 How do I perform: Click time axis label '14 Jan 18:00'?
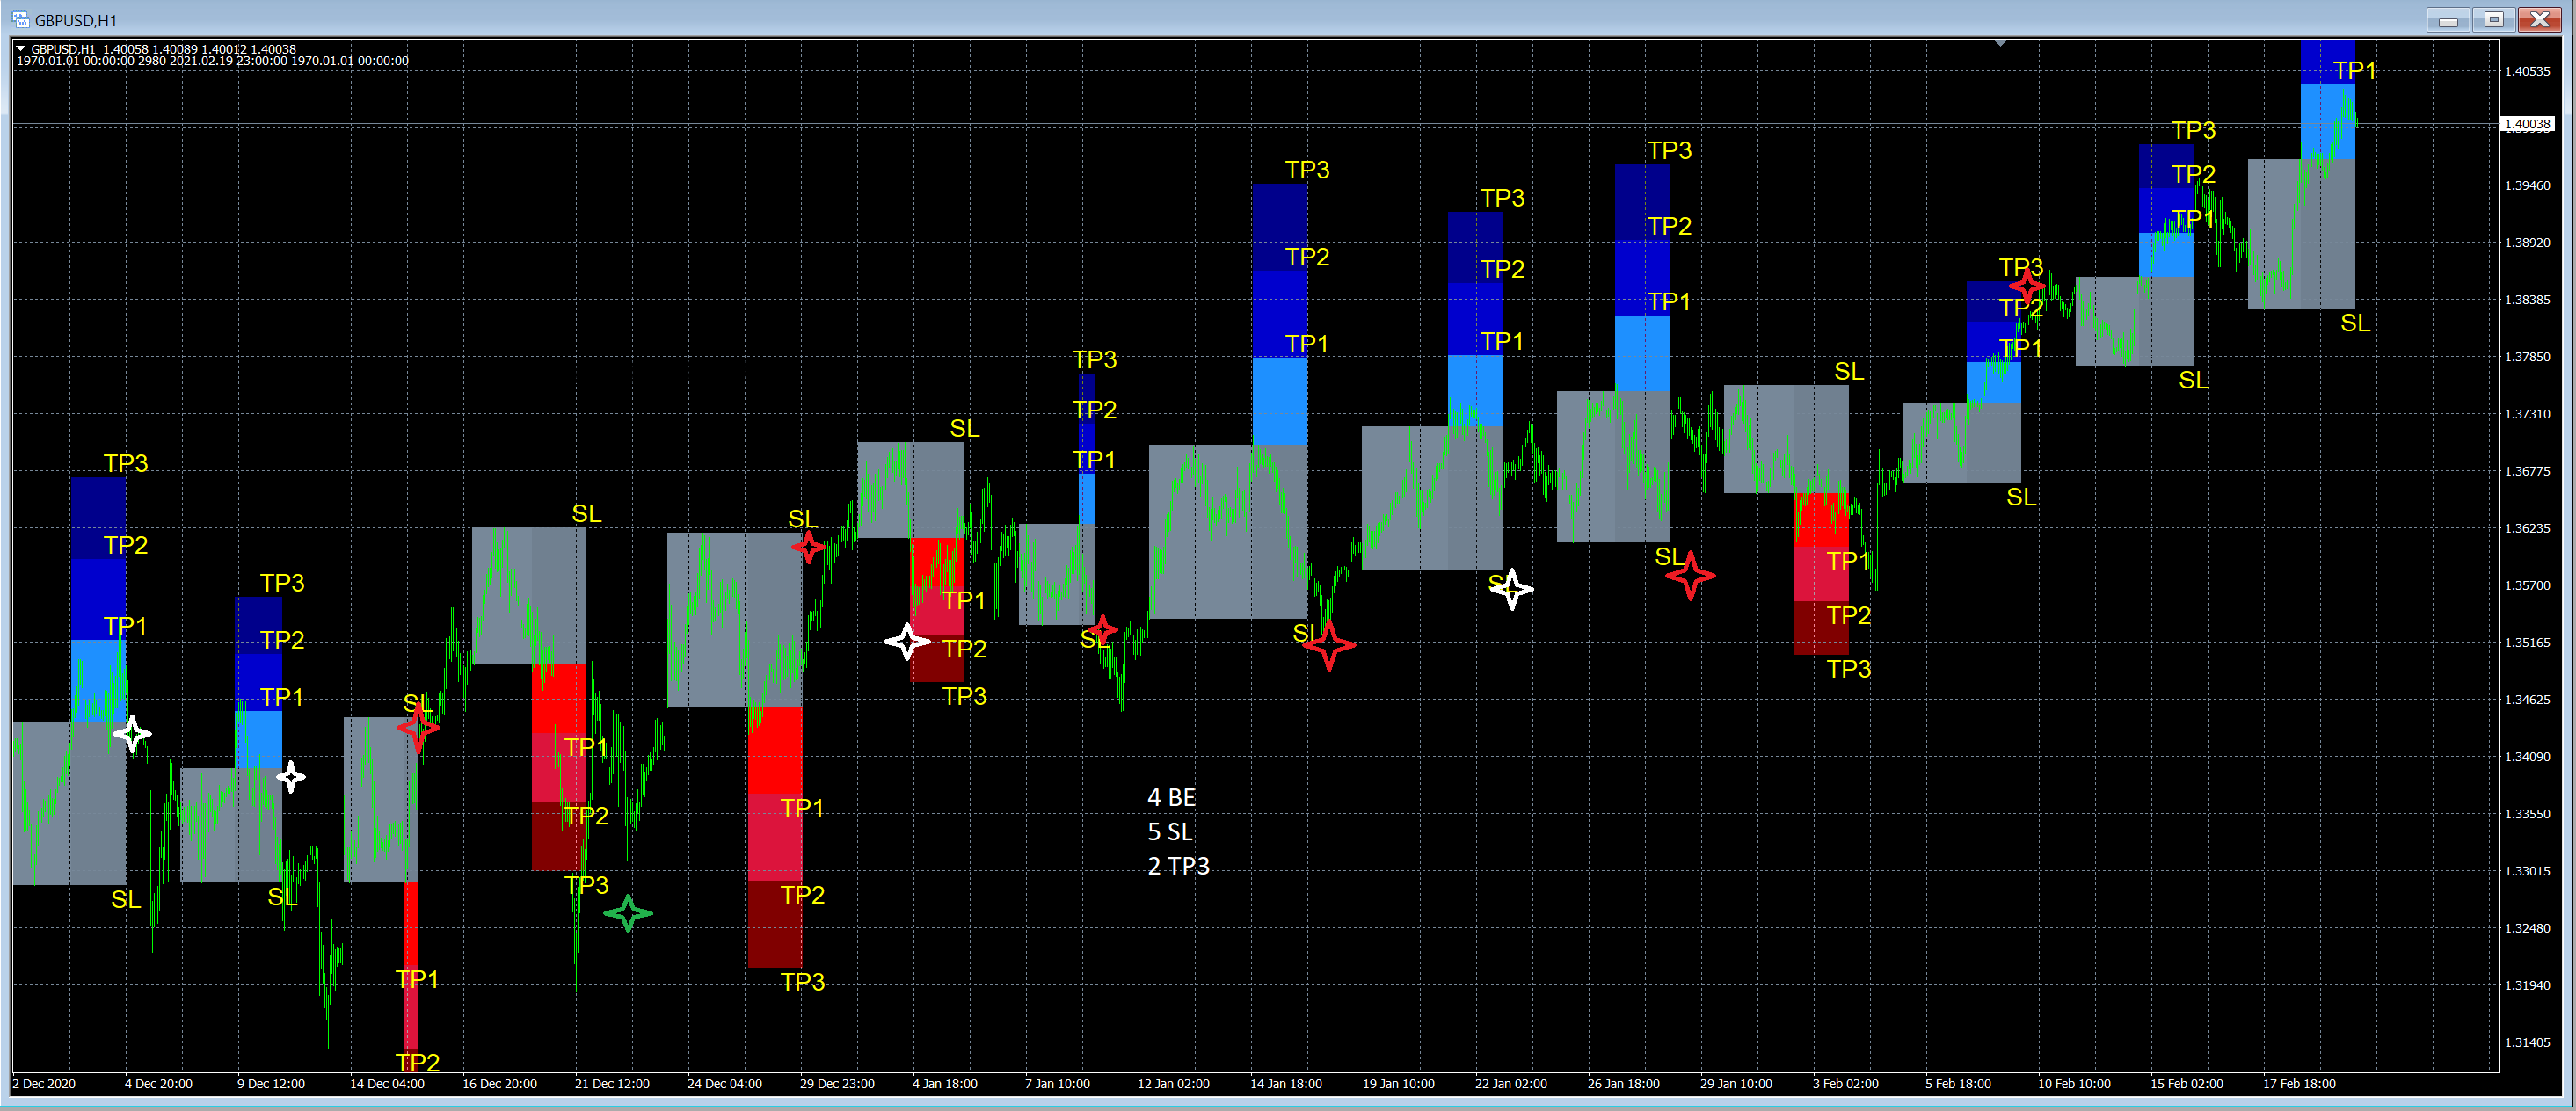click(x=1286, y=1083)
